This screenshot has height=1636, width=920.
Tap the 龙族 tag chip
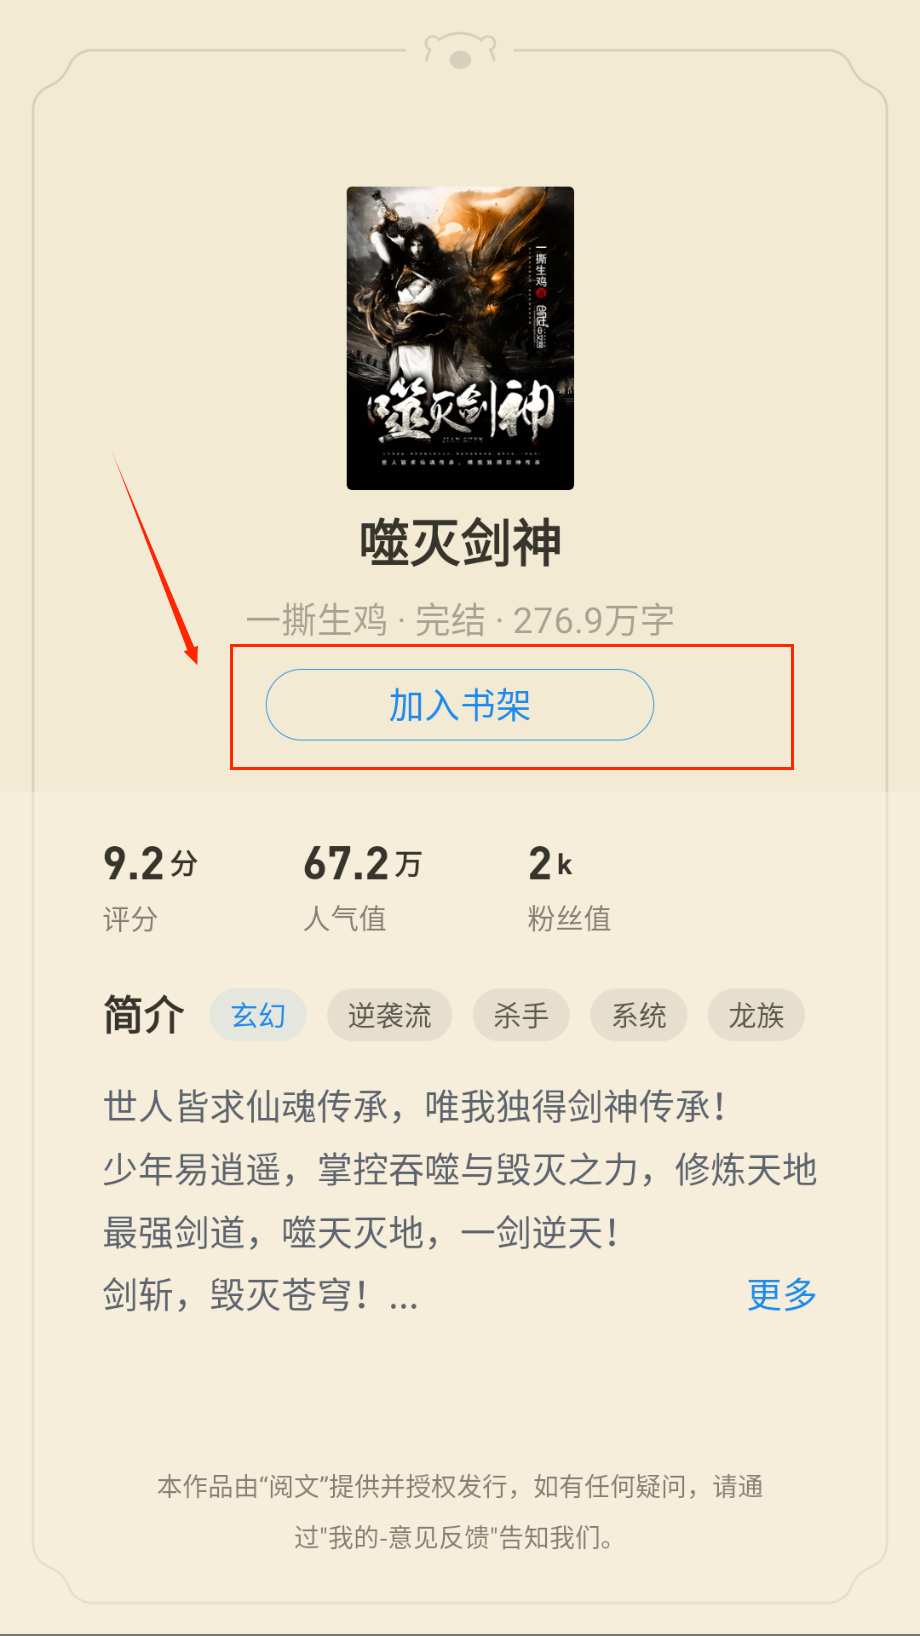click(756, 1016)
